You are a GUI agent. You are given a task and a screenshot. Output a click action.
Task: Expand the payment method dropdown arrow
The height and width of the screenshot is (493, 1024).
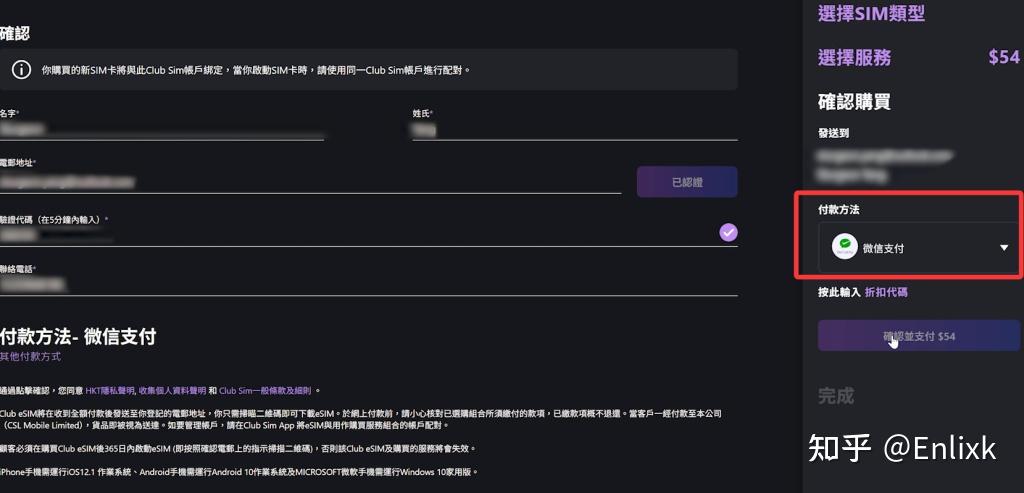pos(1004,248)
